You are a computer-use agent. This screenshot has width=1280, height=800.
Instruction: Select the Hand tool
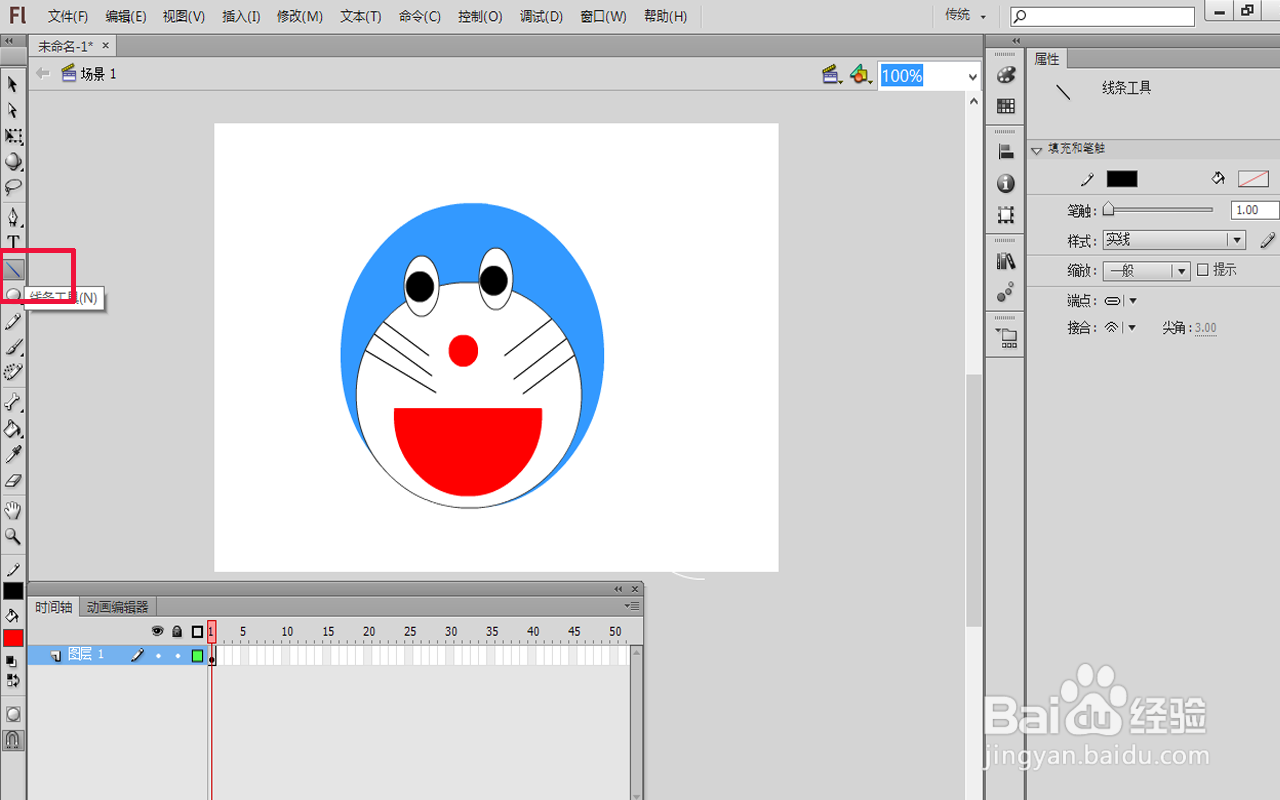13,510
